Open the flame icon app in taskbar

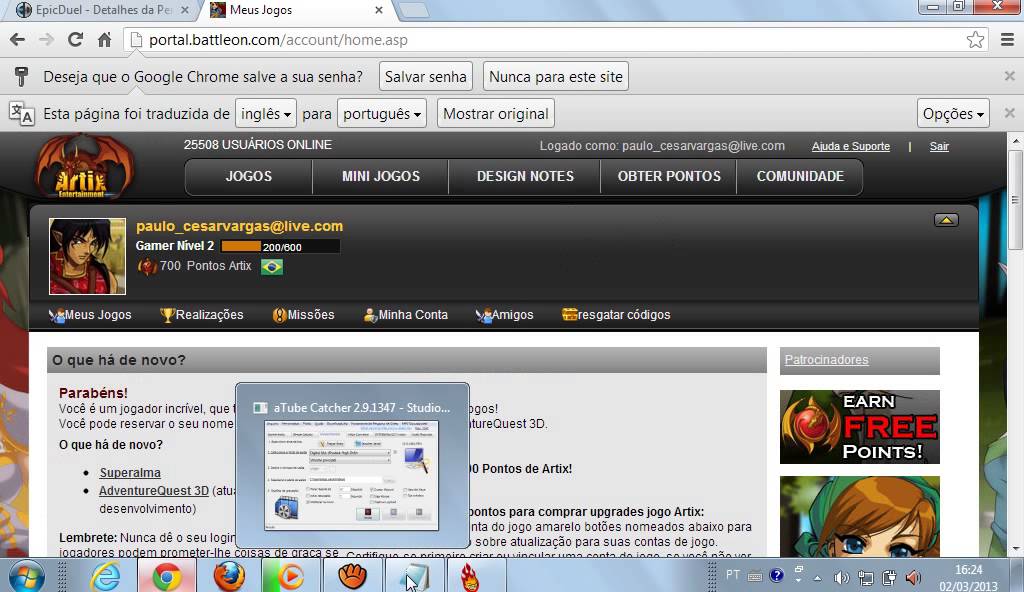[x=470, y=578]
